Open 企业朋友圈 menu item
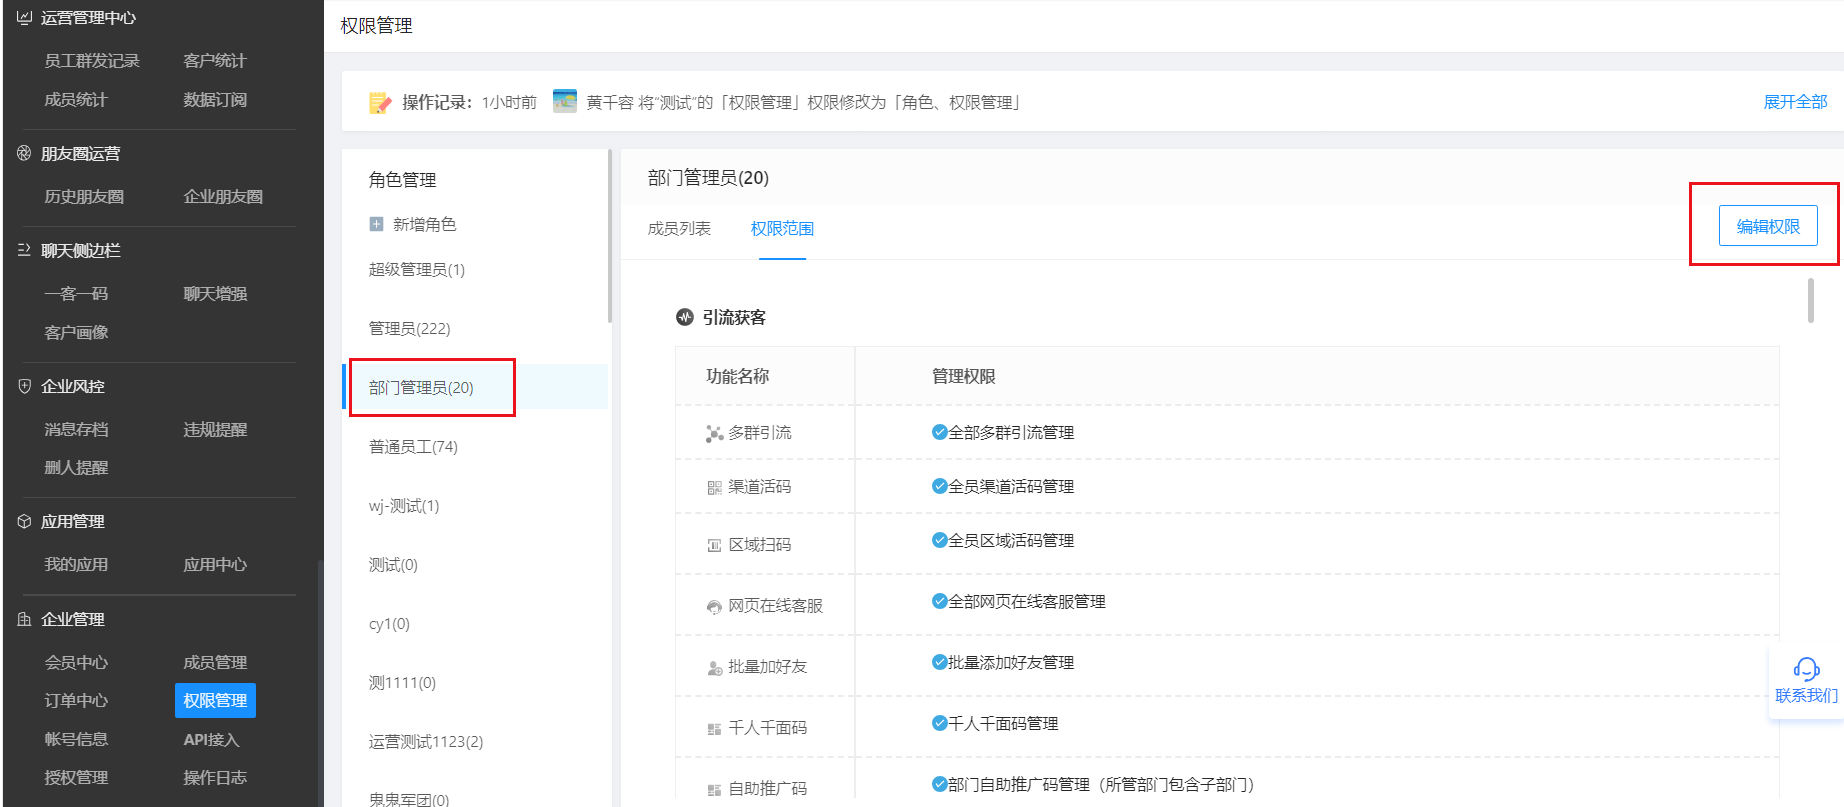Image resolution: width=1844 pixels, height=807 pixels. [223, 196]
